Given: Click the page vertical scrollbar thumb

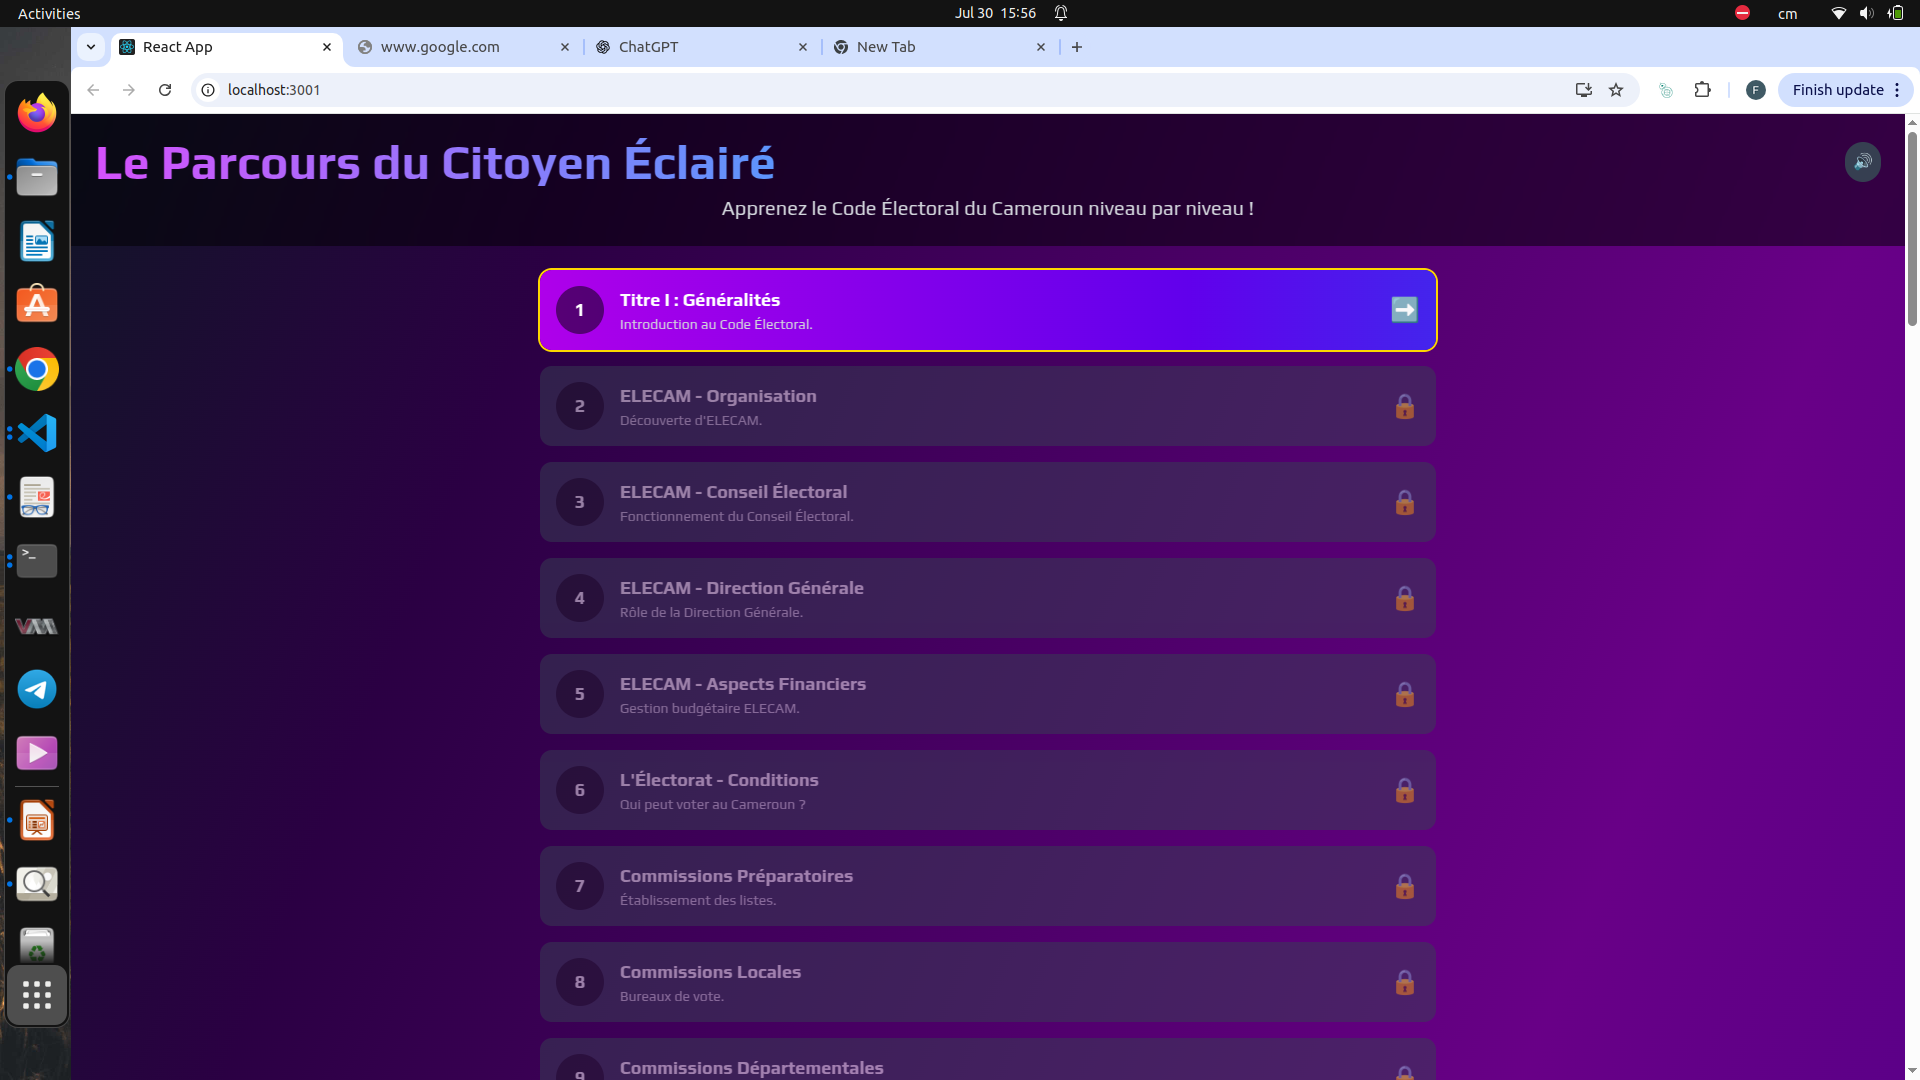Looking at the screenshot, I should point(1912,230).
